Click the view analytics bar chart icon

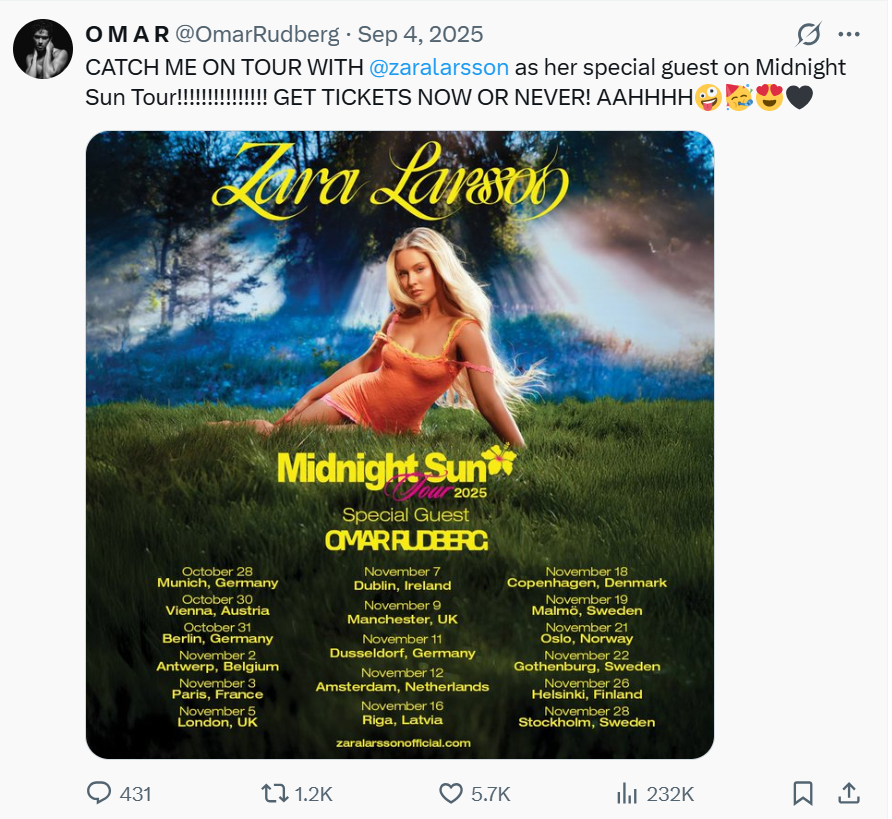[x=627, y=793]
